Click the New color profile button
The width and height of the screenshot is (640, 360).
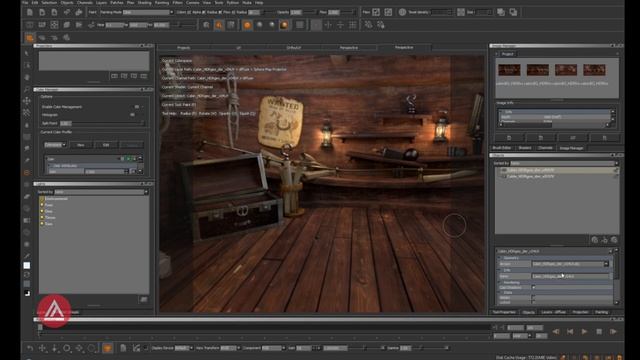point(80,145)
